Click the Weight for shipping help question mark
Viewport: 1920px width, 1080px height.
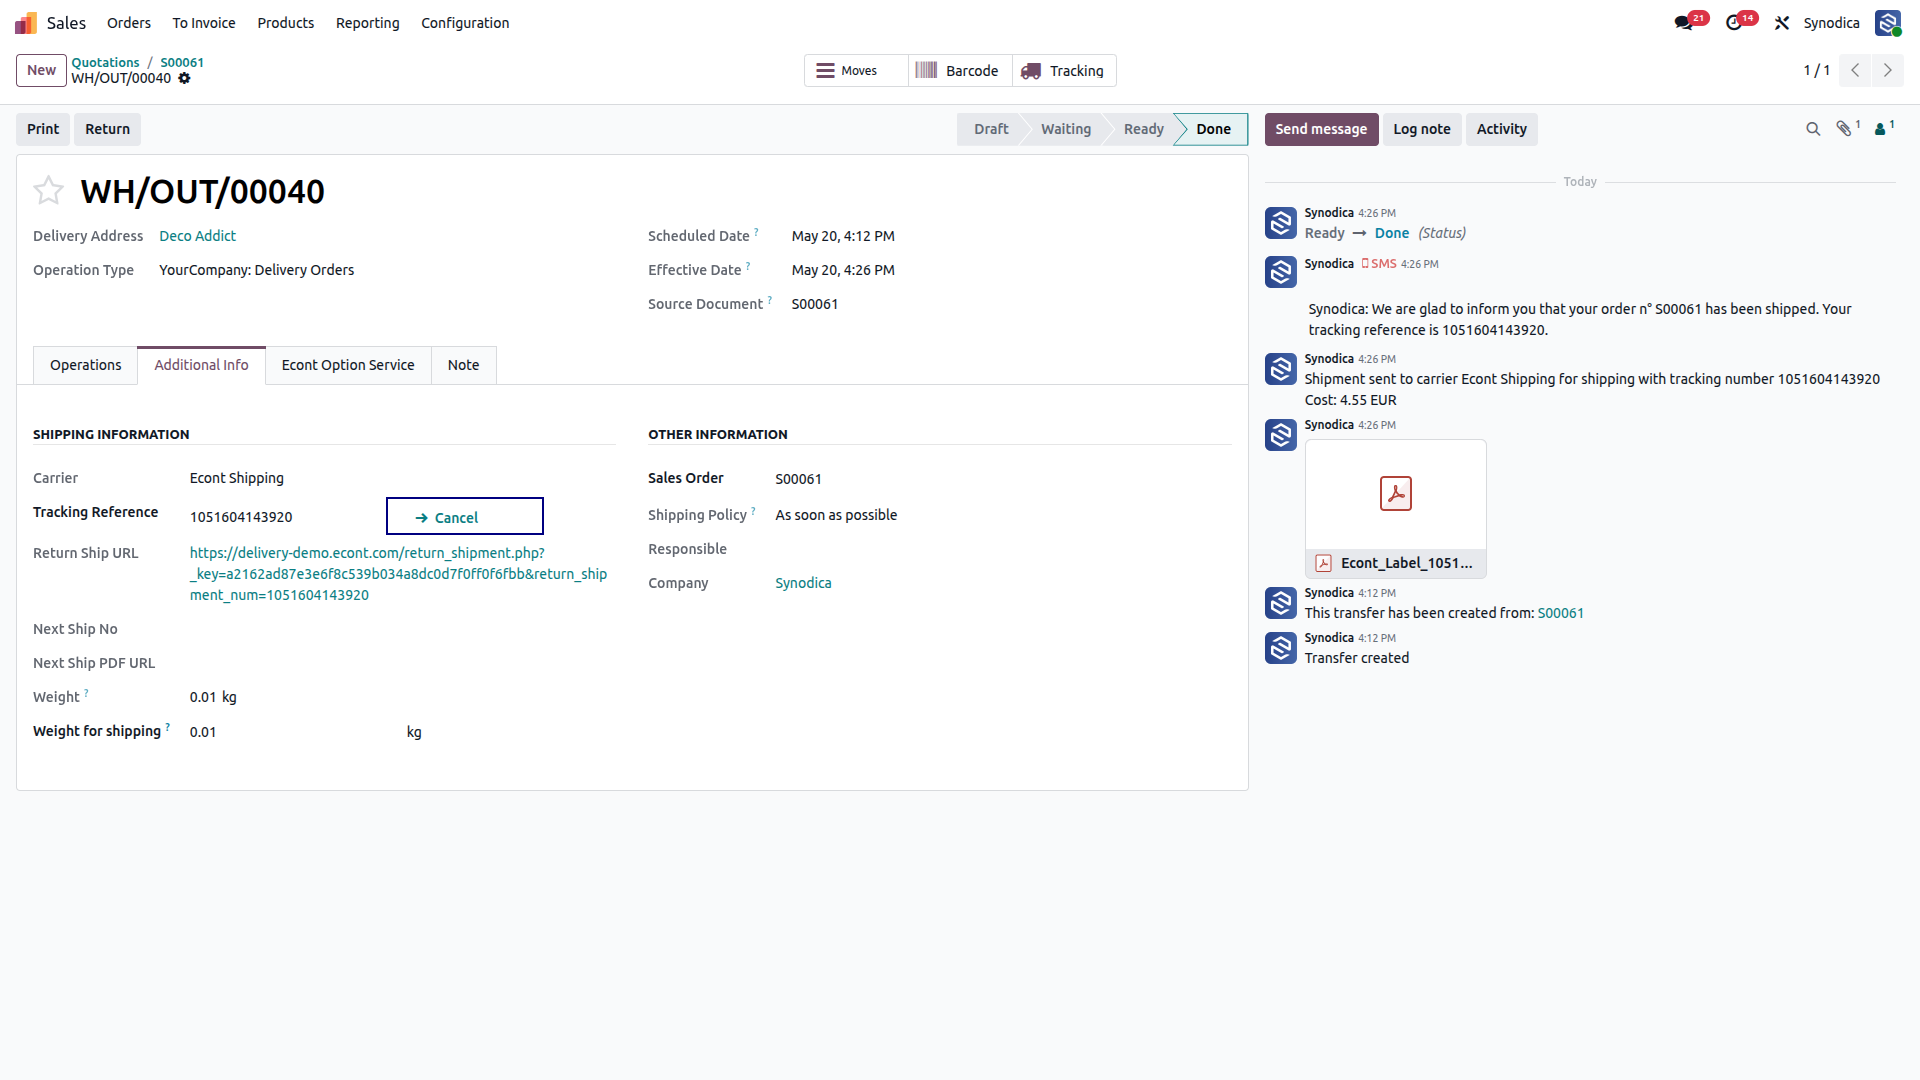coord(167,727)
